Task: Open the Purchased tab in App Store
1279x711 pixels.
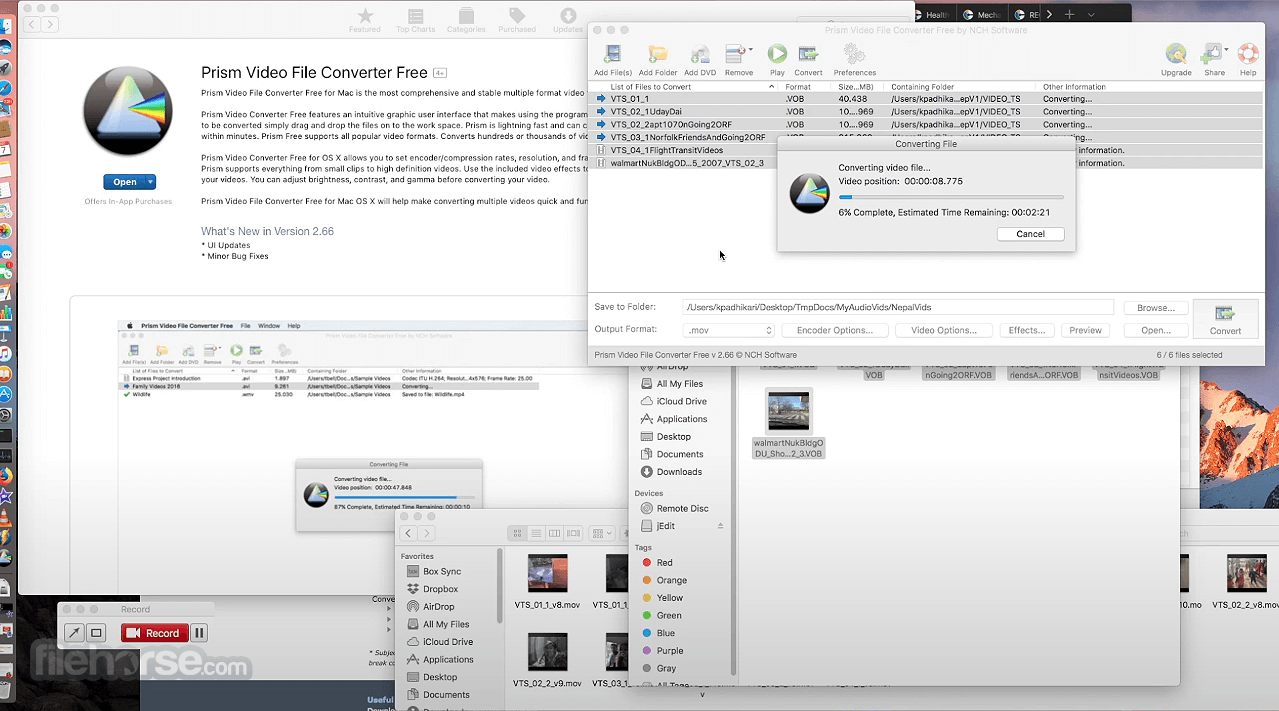Action: tap(517, 20)
